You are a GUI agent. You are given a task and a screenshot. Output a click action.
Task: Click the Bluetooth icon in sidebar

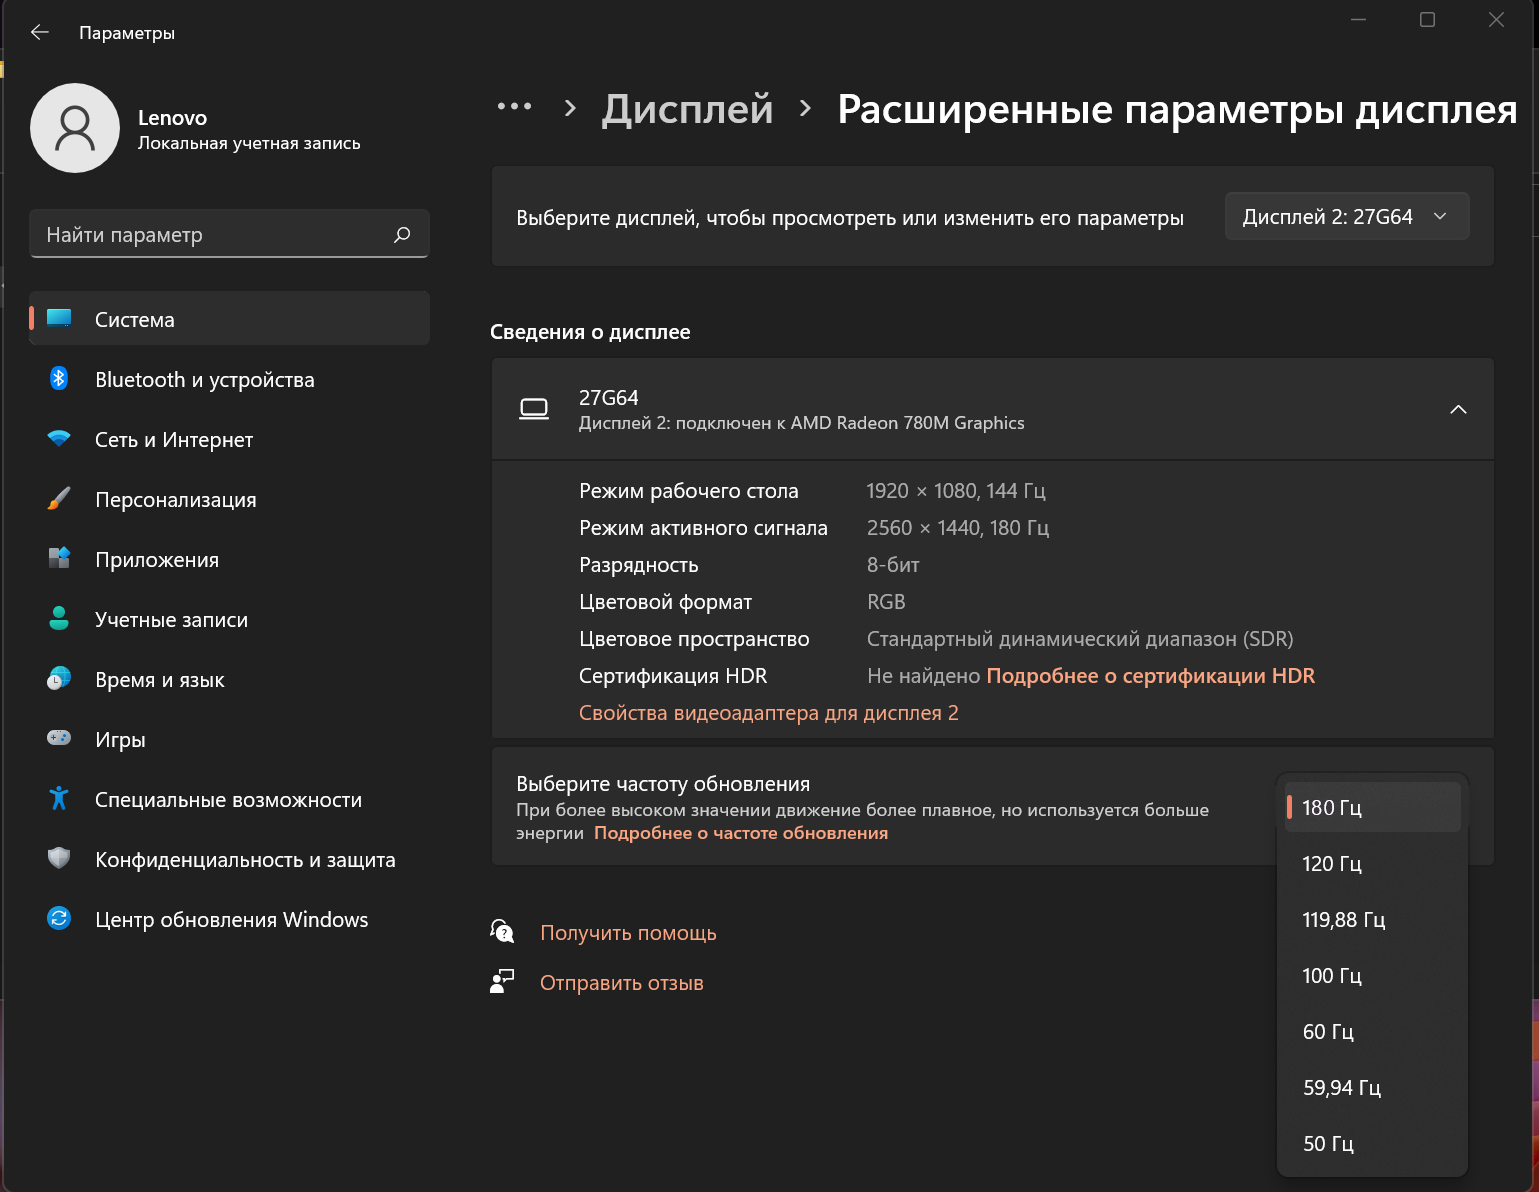click(59, 379)
